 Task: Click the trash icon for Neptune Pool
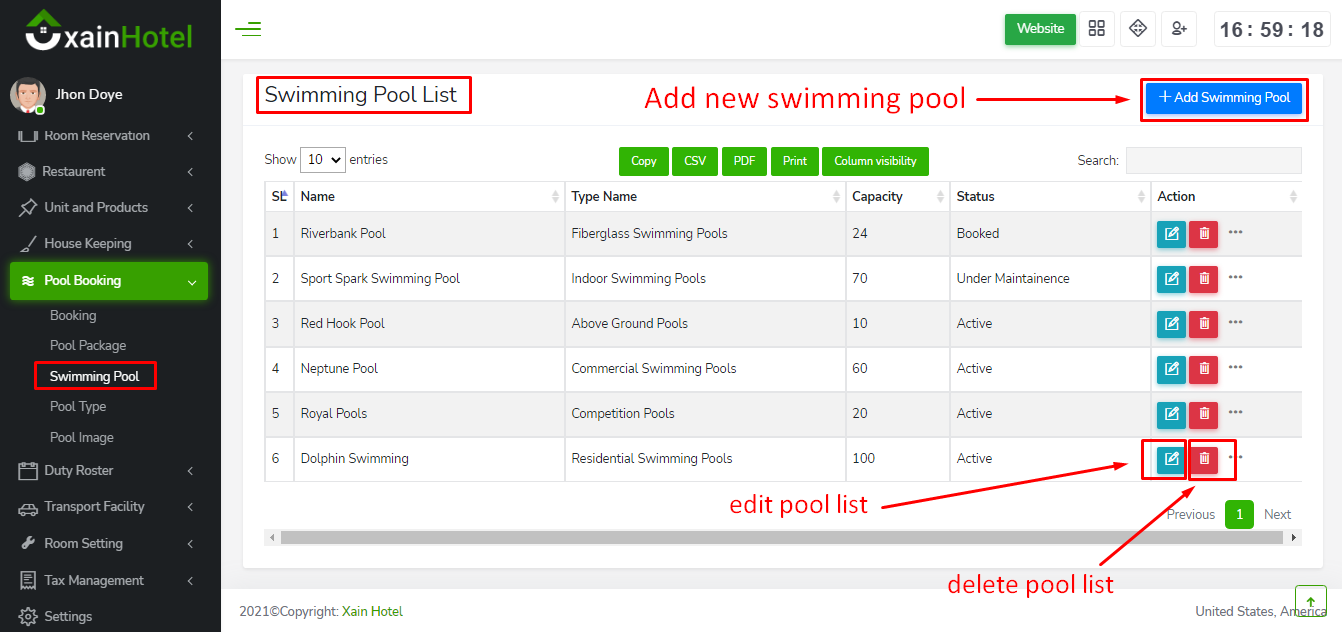click(1204, 369)
